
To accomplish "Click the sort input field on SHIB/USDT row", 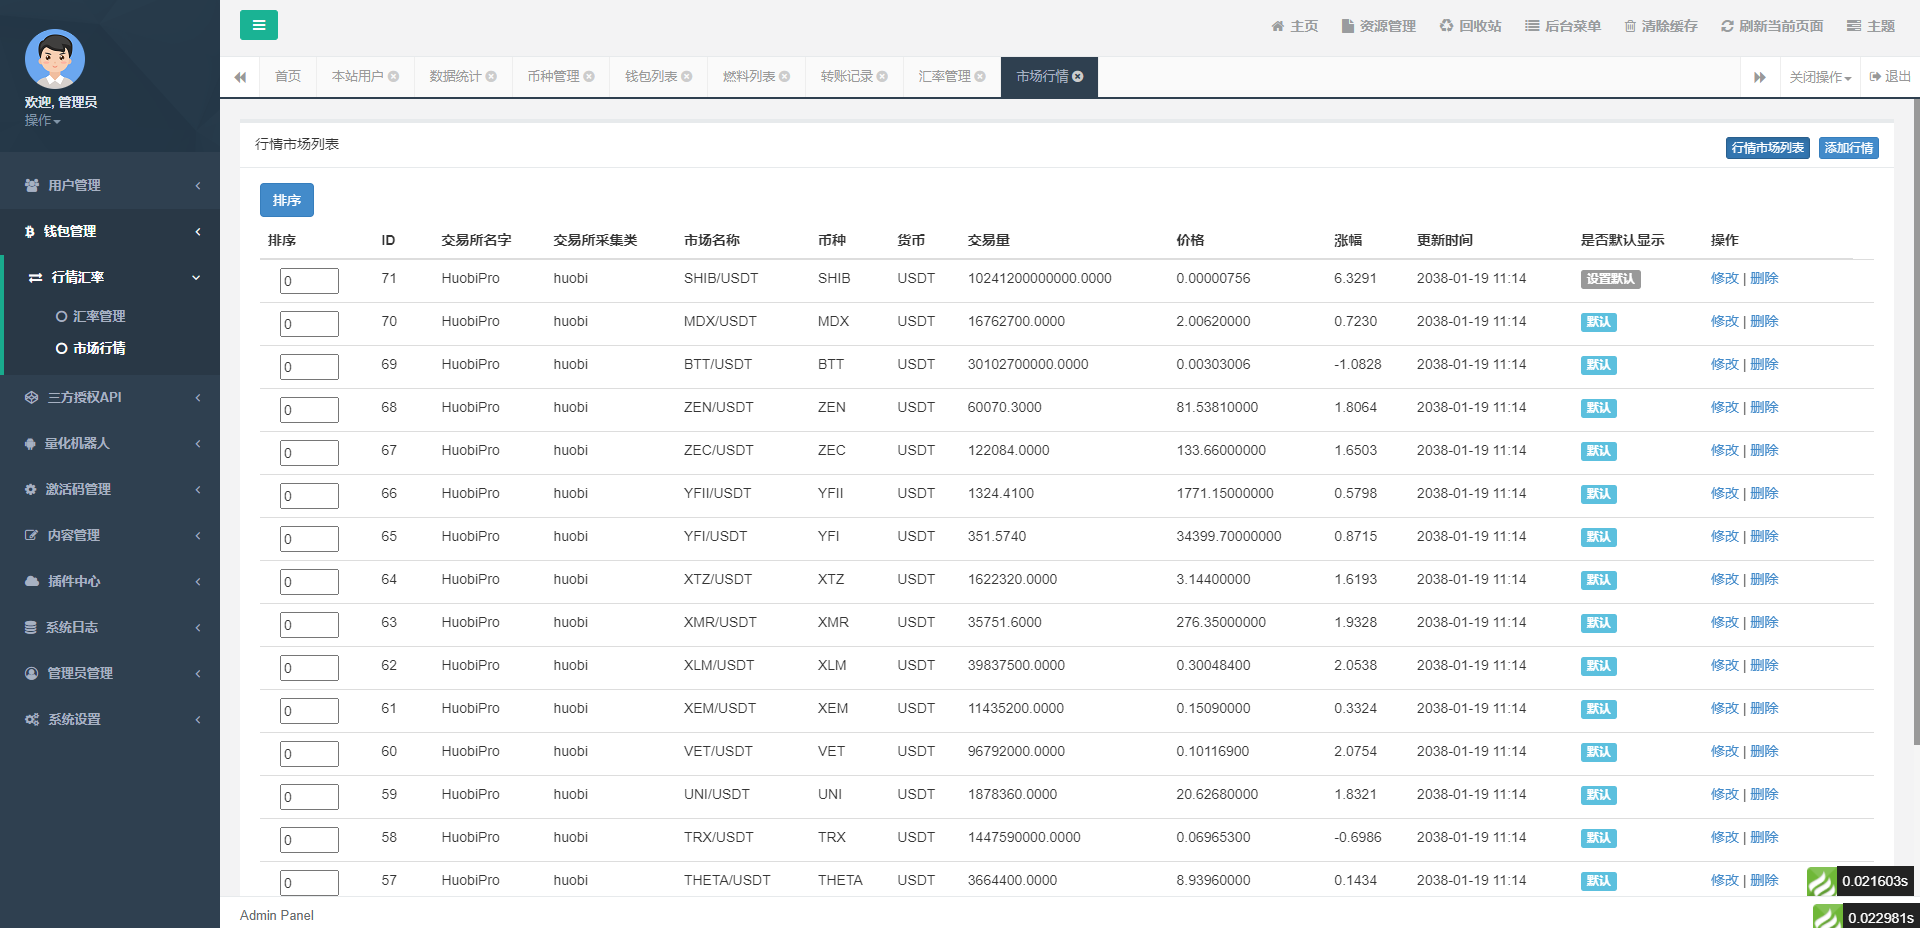I will (x=308, y=280).
